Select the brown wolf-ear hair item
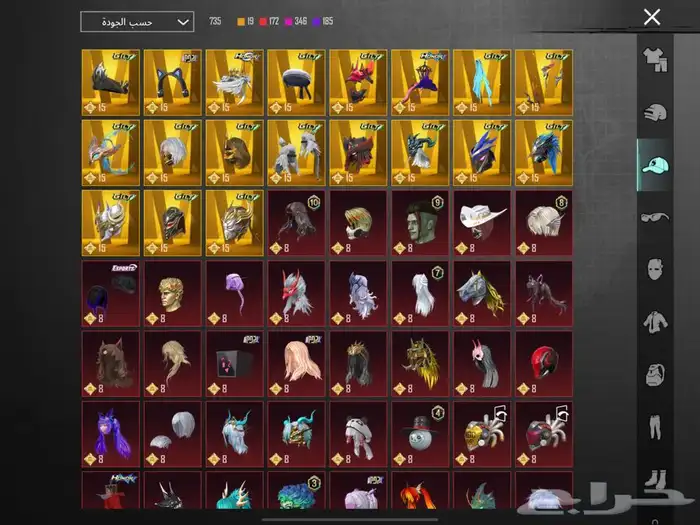Screen dimensions: 700x525 tap(111, 364)
